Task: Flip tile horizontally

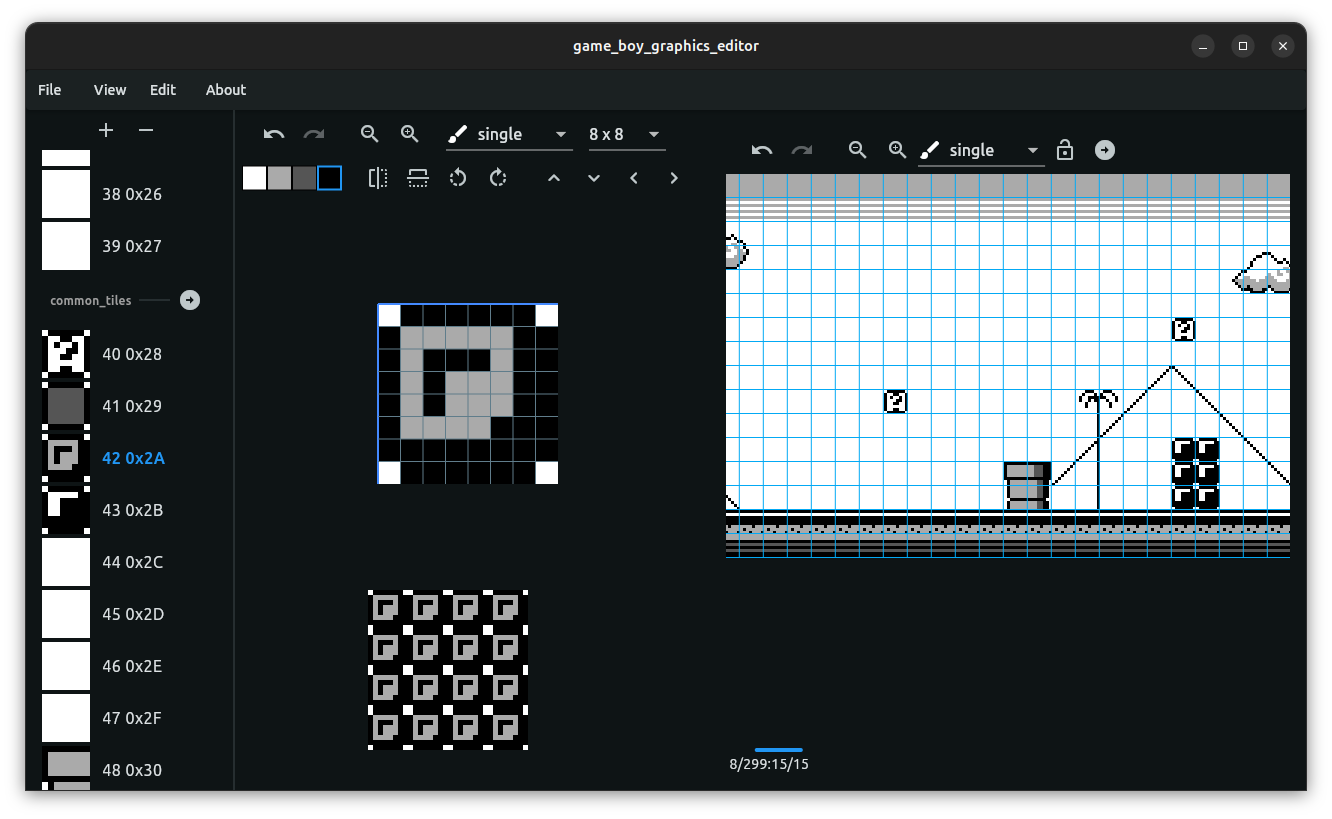Action: point(378,178)
